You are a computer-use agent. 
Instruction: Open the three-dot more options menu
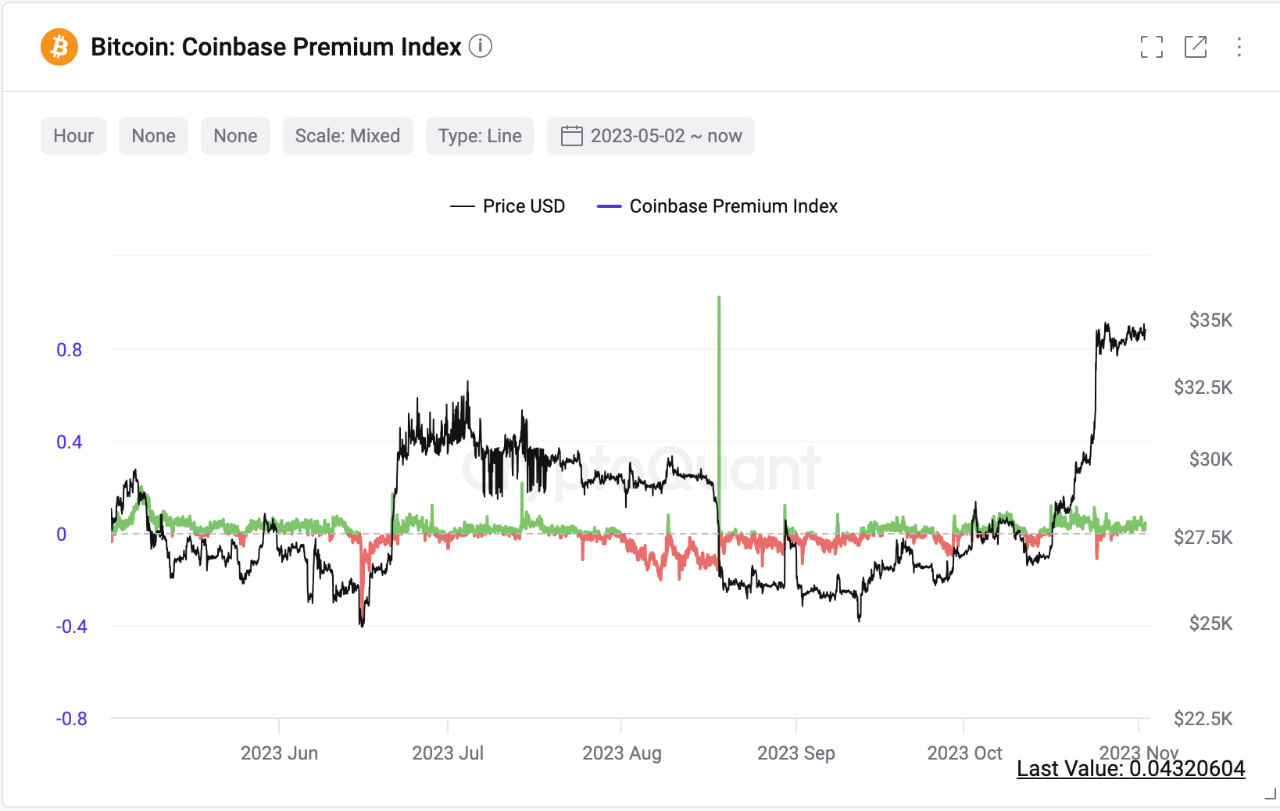pyautogui.click(x=1239, y=47)
